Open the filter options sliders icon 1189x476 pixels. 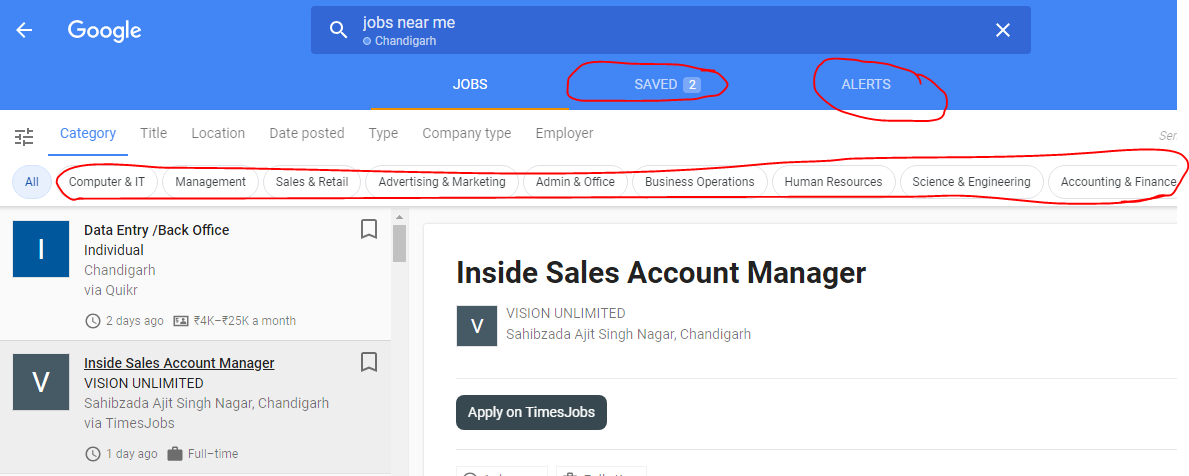pyautogui.click(x=24, y=137)
